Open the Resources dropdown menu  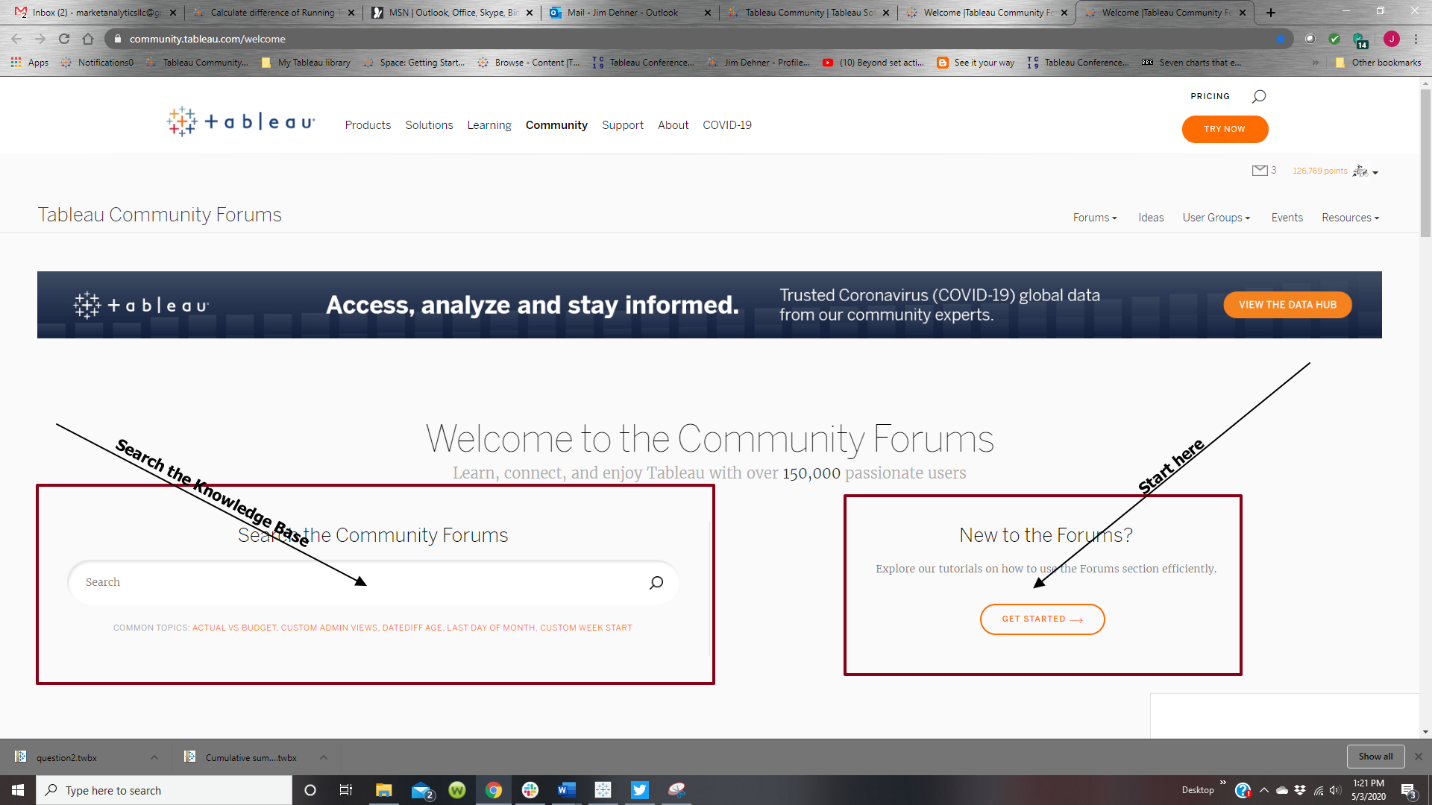(x=1349, y=217)
